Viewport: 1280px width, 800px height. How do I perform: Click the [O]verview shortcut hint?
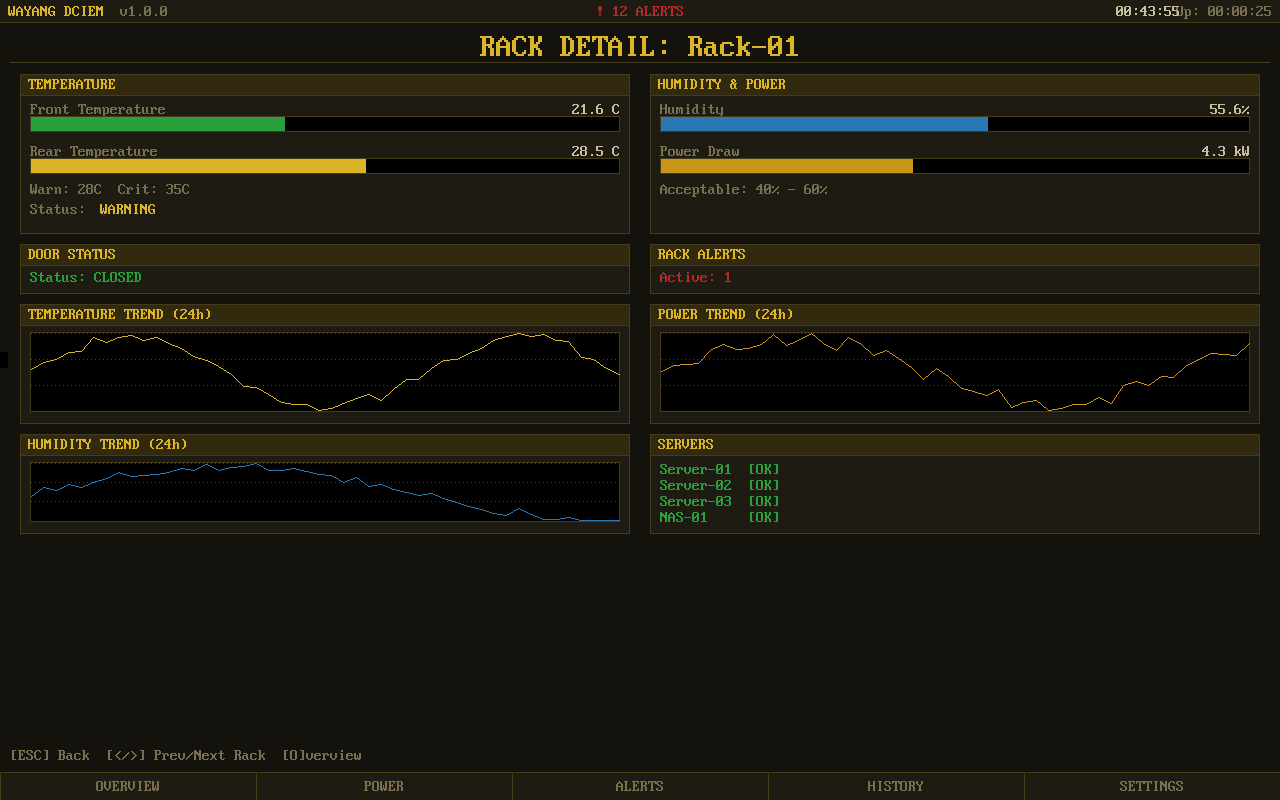(322, 755)
